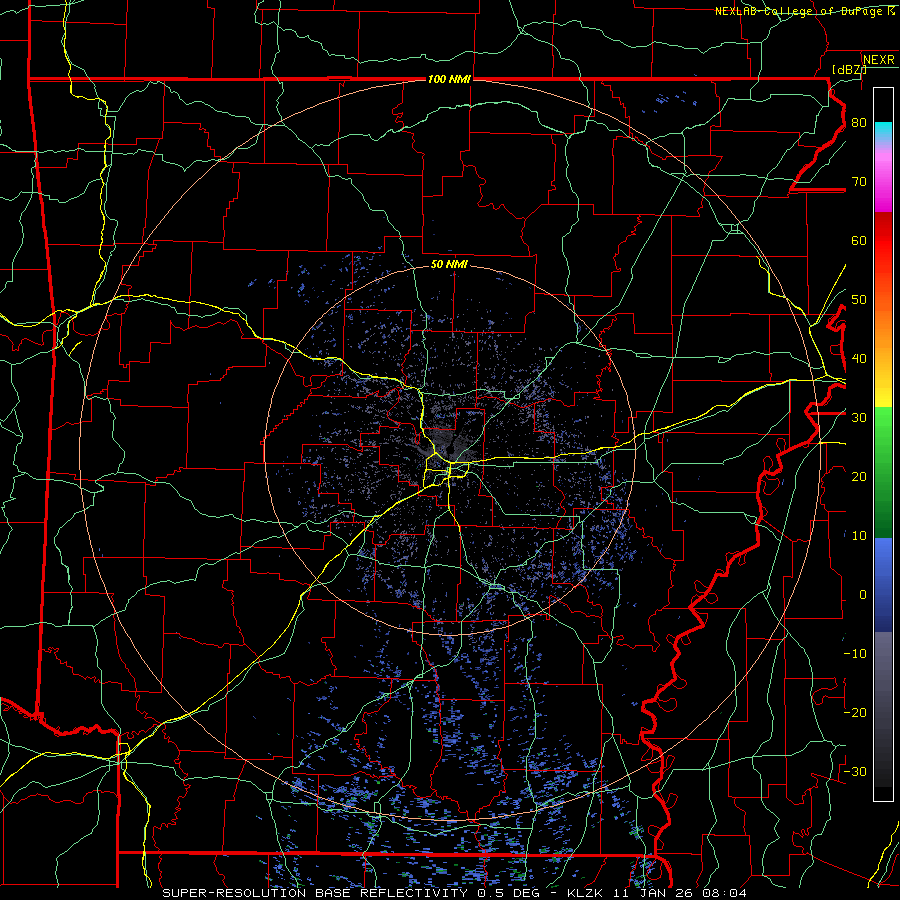Click the -20 value on dBZ scale

855,712
